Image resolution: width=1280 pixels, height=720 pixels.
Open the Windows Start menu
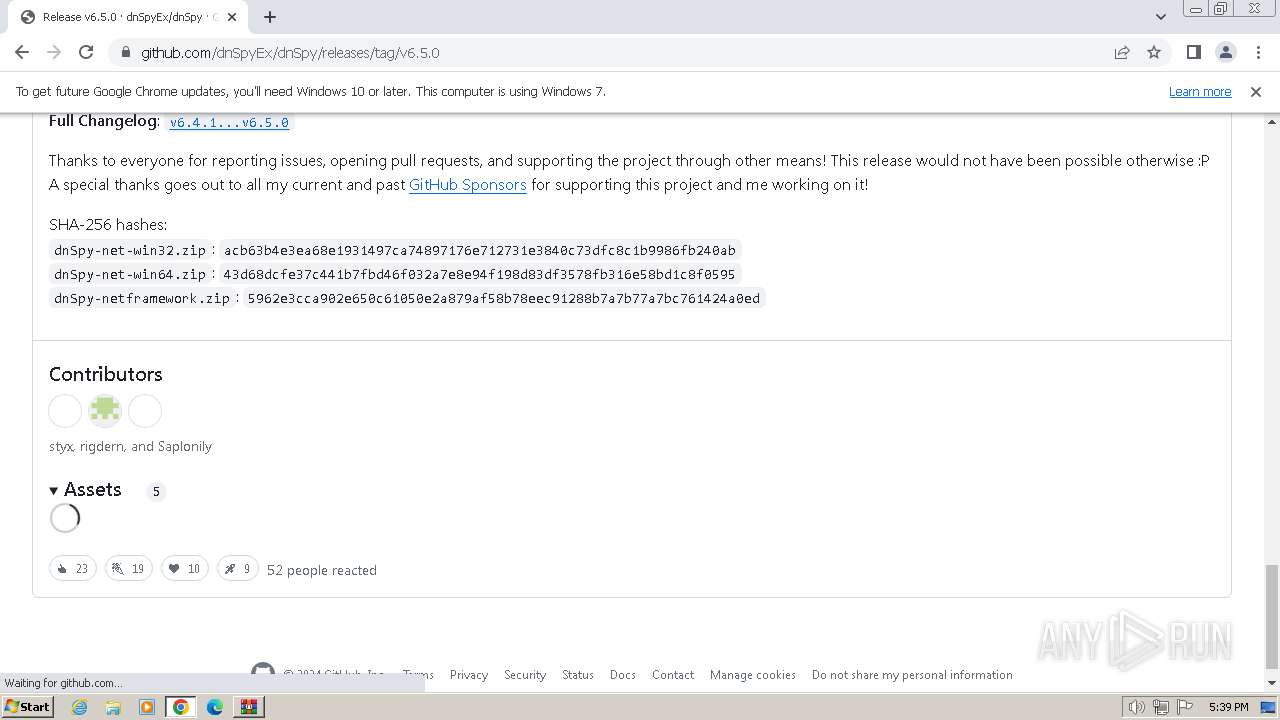[x=27, y=707]
